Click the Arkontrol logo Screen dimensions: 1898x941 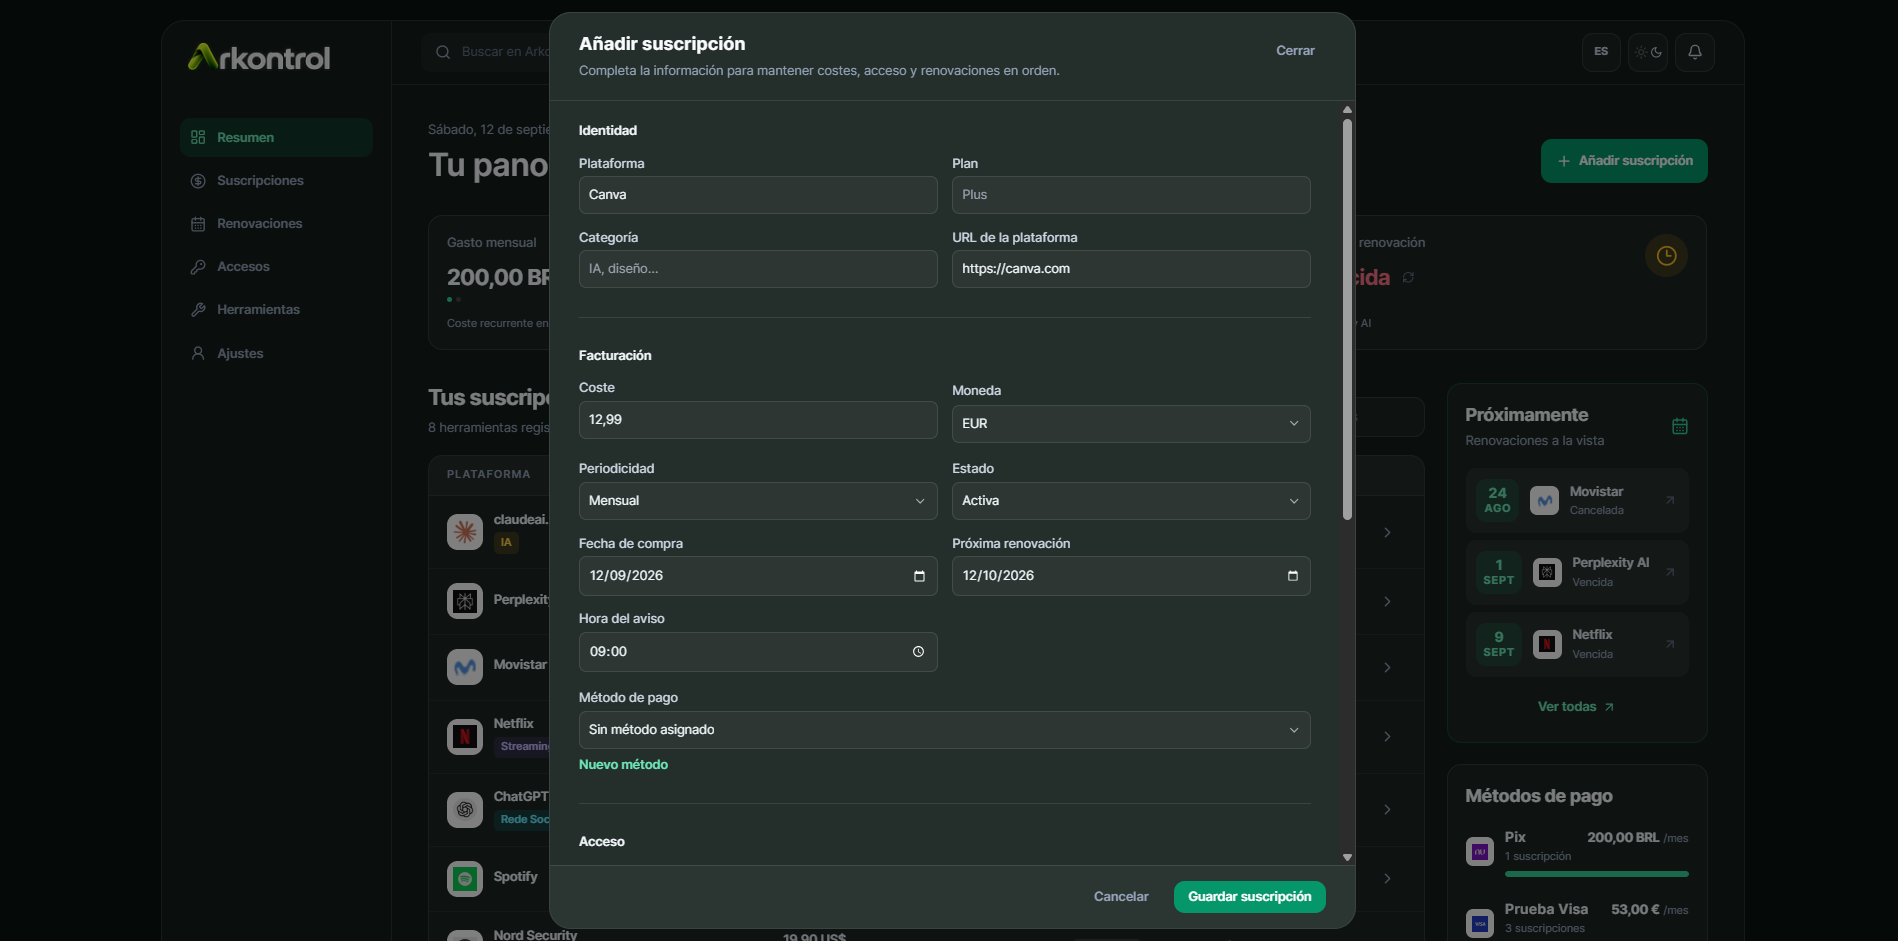pos(259,57)
